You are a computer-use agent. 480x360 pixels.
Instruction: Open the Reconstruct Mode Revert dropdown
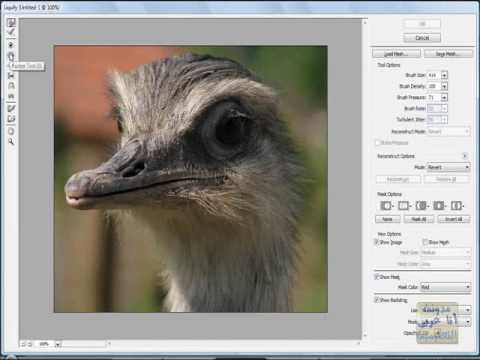coord(449,167)
